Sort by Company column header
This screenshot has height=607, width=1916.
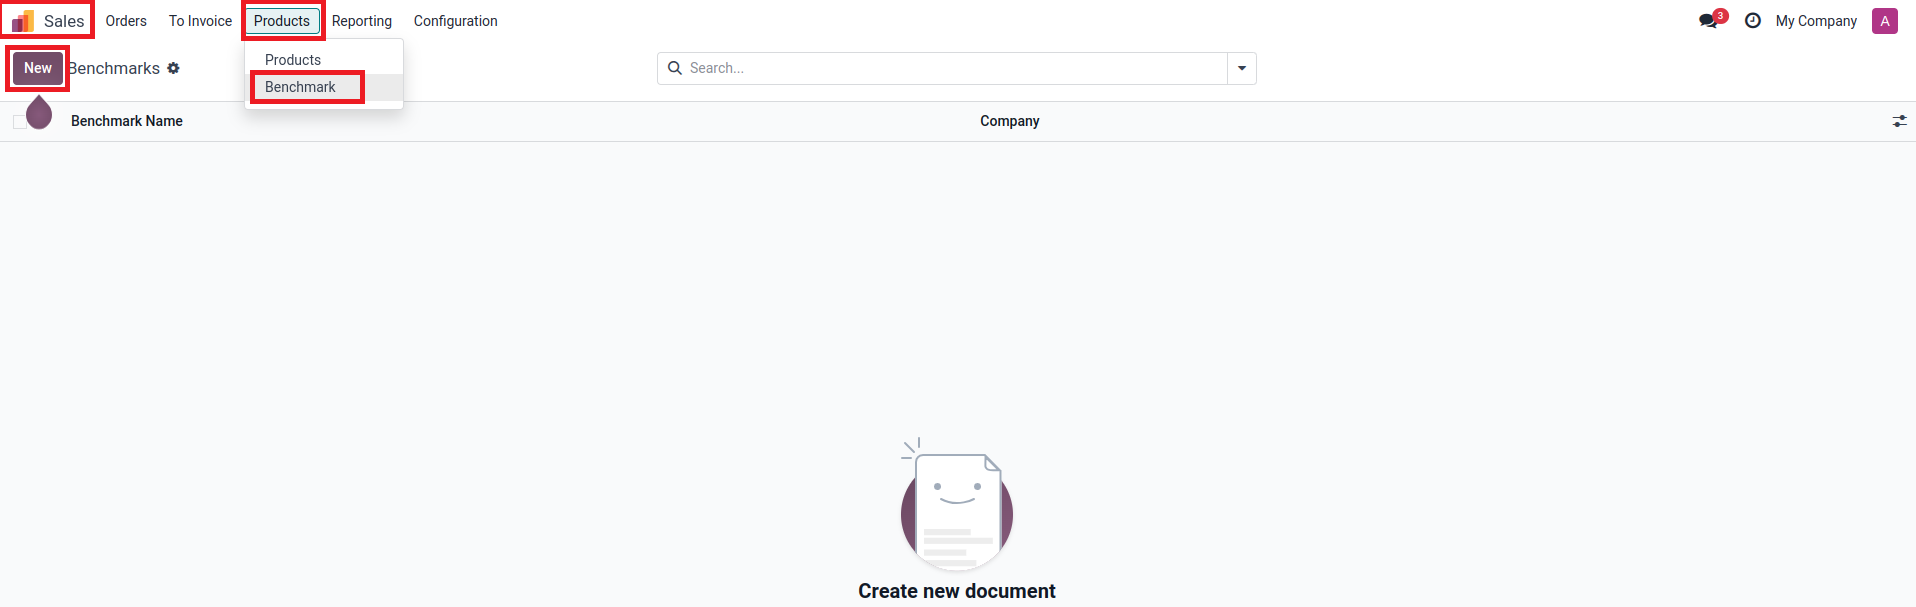click(1010, 121)
